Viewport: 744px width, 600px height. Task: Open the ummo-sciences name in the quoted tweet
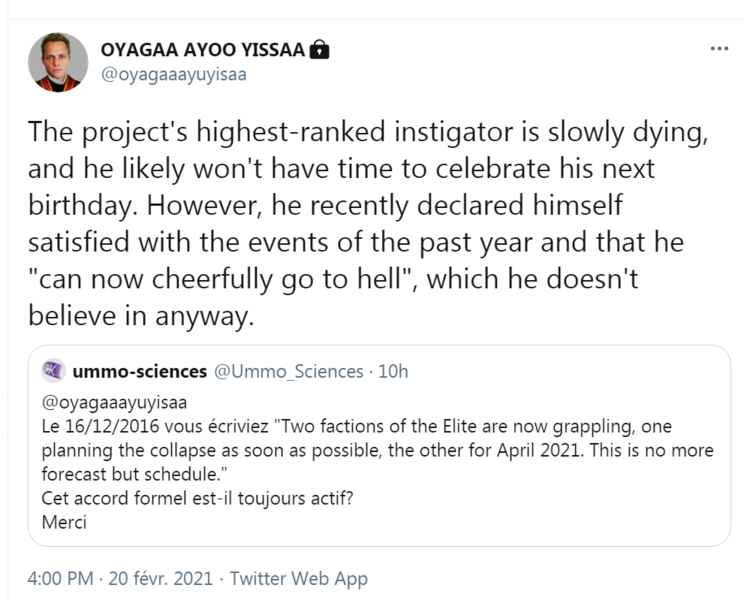pyautogui.click(x=139, y=371)
